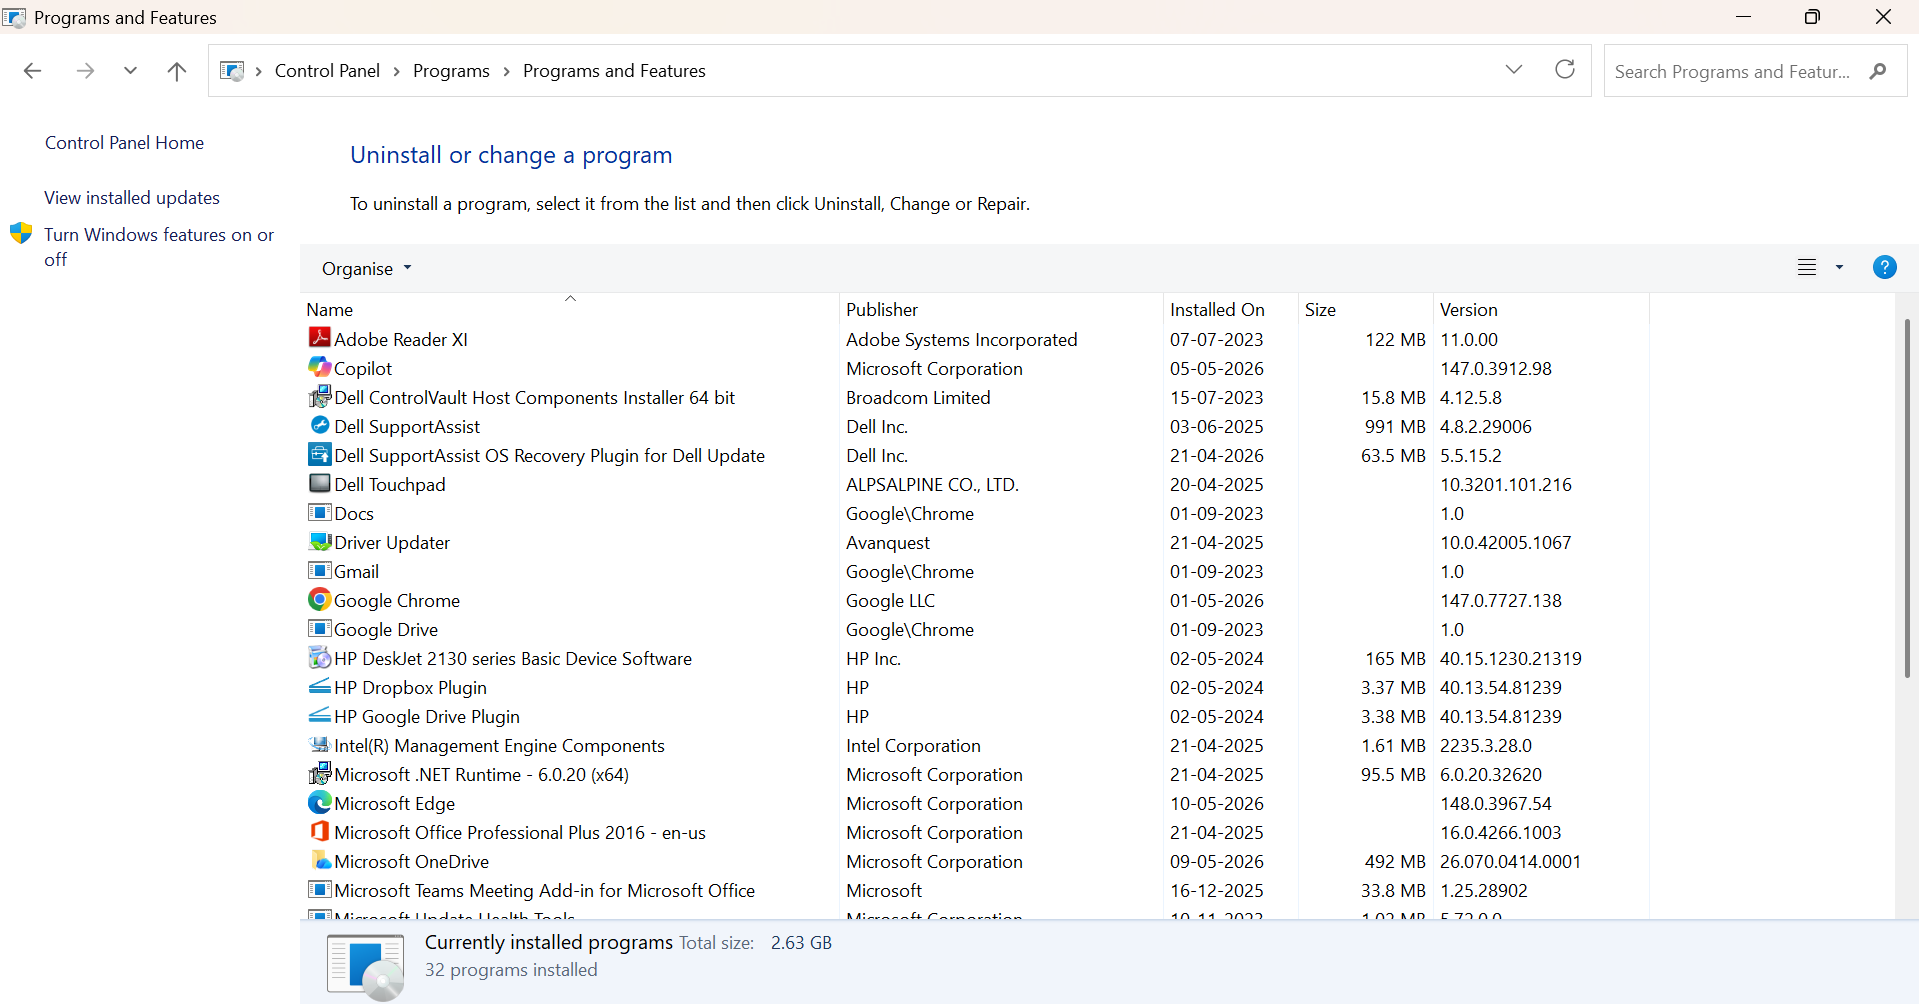Viewport: 1919px width, 1004px height.
Task: Select the Gmail app icon
Action: coord(319,570)
